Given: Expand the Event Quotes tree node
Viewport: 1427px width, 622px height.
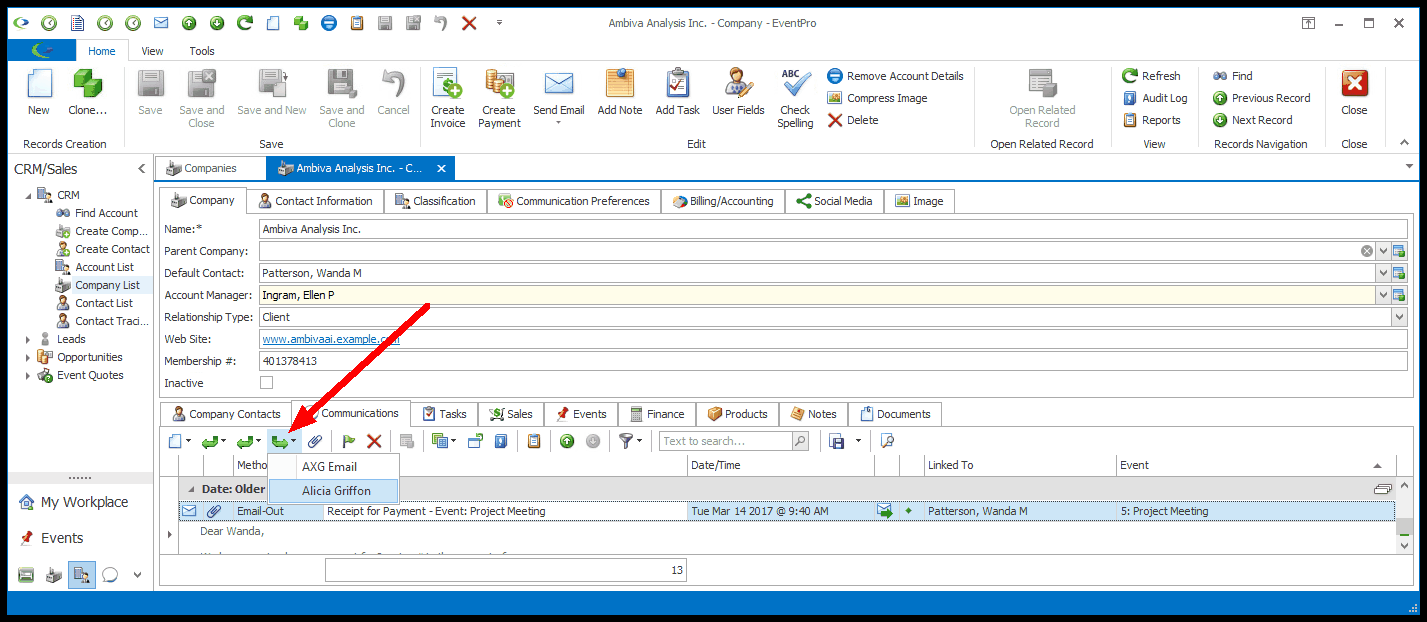Looking at the screenshot, I should pos(28,375).
